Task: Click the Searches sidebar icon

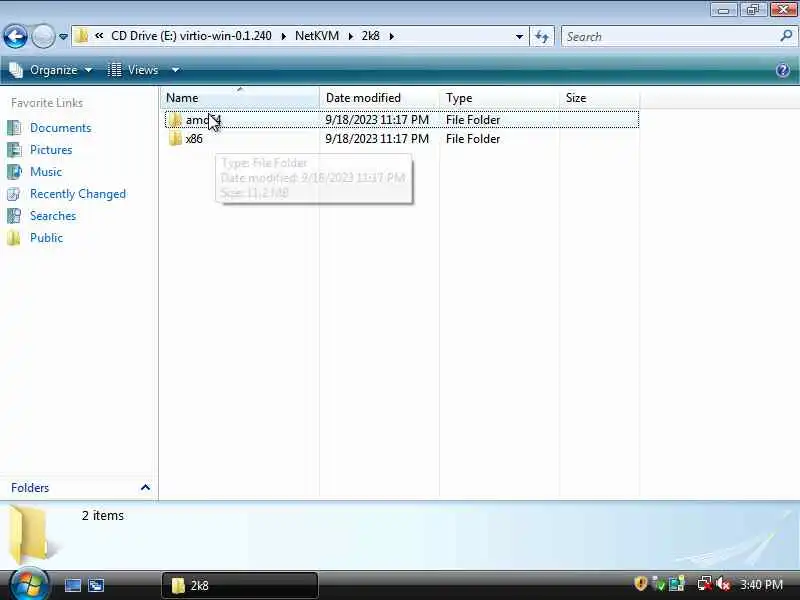Action: point(14,216)
